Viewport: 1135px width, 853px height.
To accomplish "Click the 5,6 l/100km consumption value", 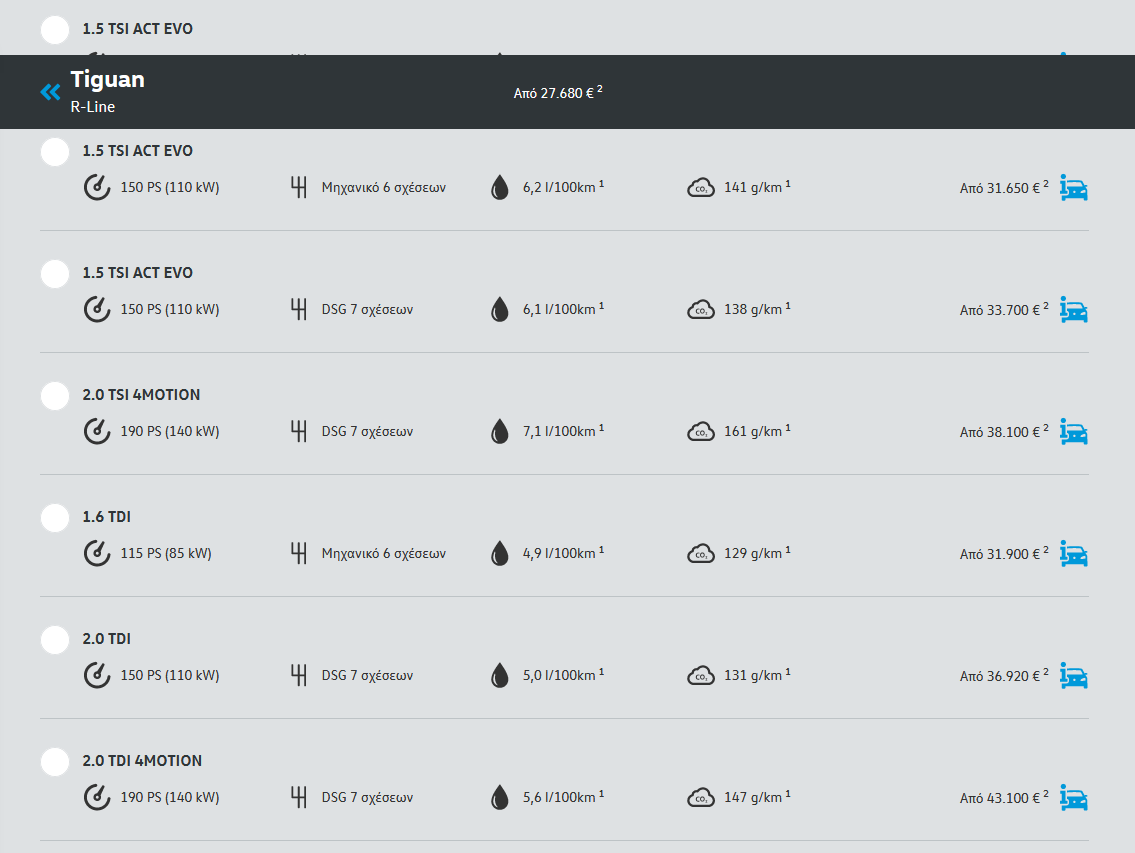I will [x=563, y=797].
